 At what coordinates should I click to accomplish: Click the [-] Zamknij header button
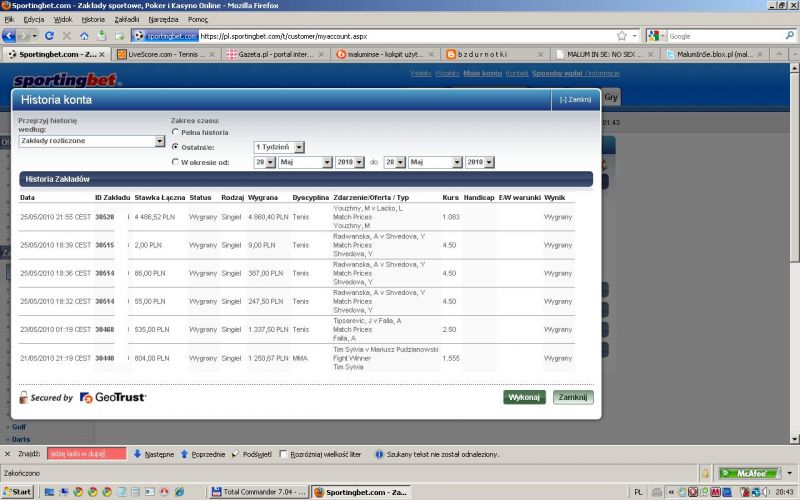click(x=575, y=99)
